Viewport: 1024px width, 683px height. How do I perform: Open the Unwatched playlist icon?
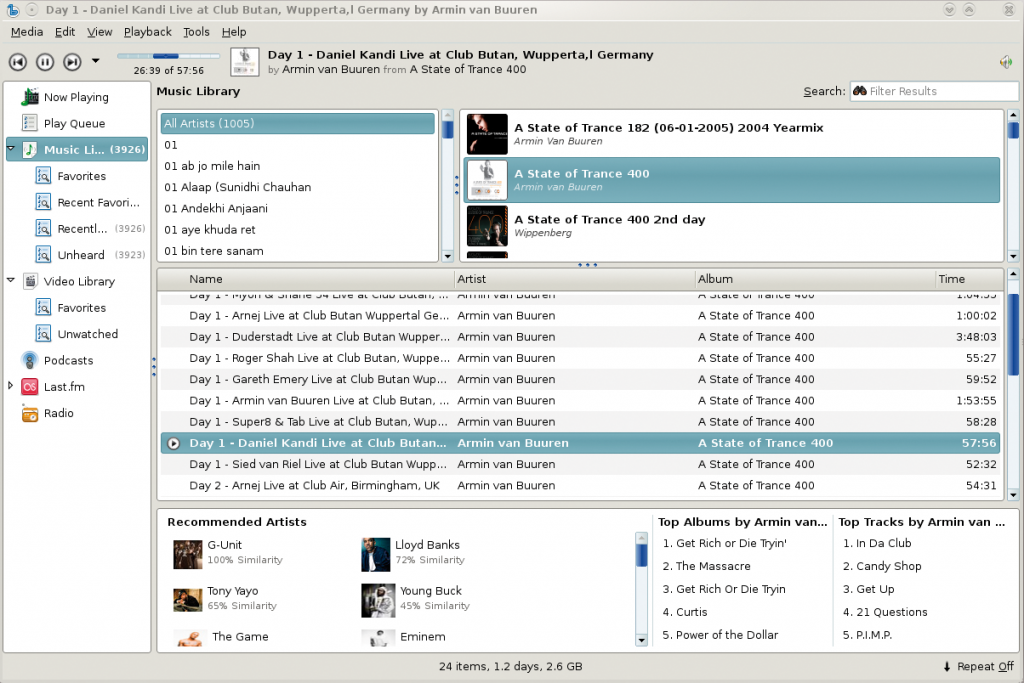pyautogui.click(x=43, y=334)
